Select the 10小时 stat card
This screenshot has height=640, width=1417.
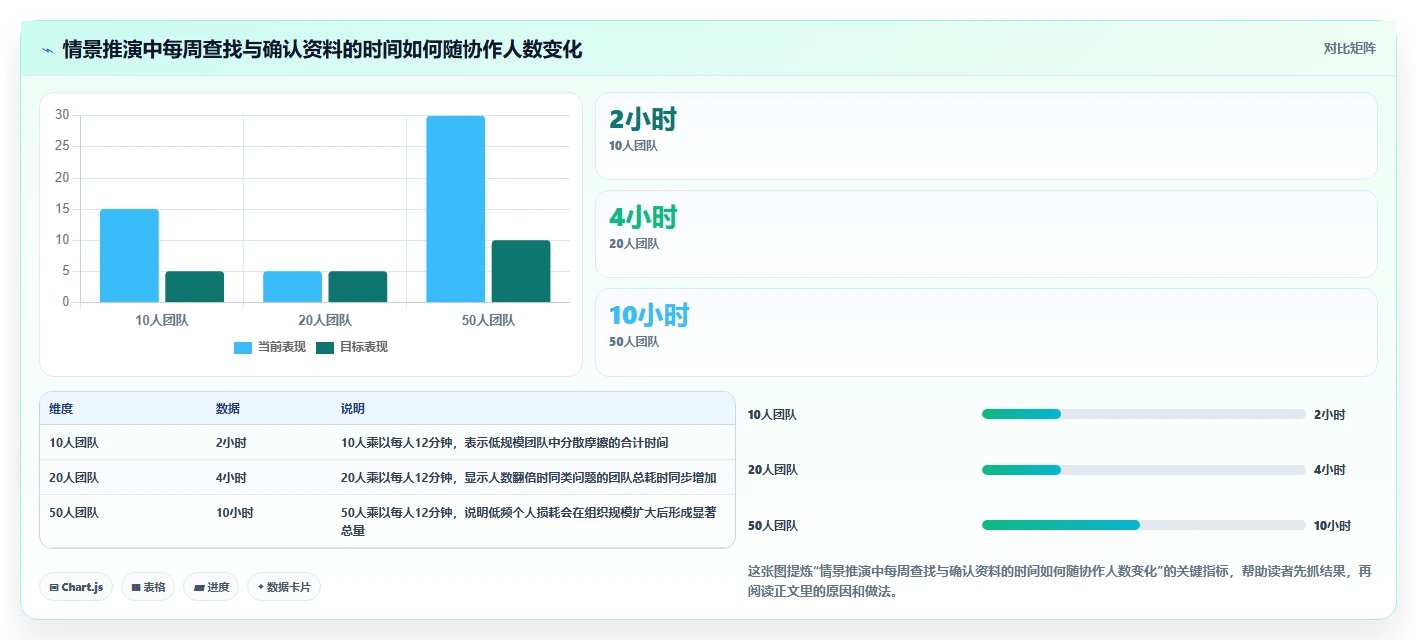tap(986, 332)
